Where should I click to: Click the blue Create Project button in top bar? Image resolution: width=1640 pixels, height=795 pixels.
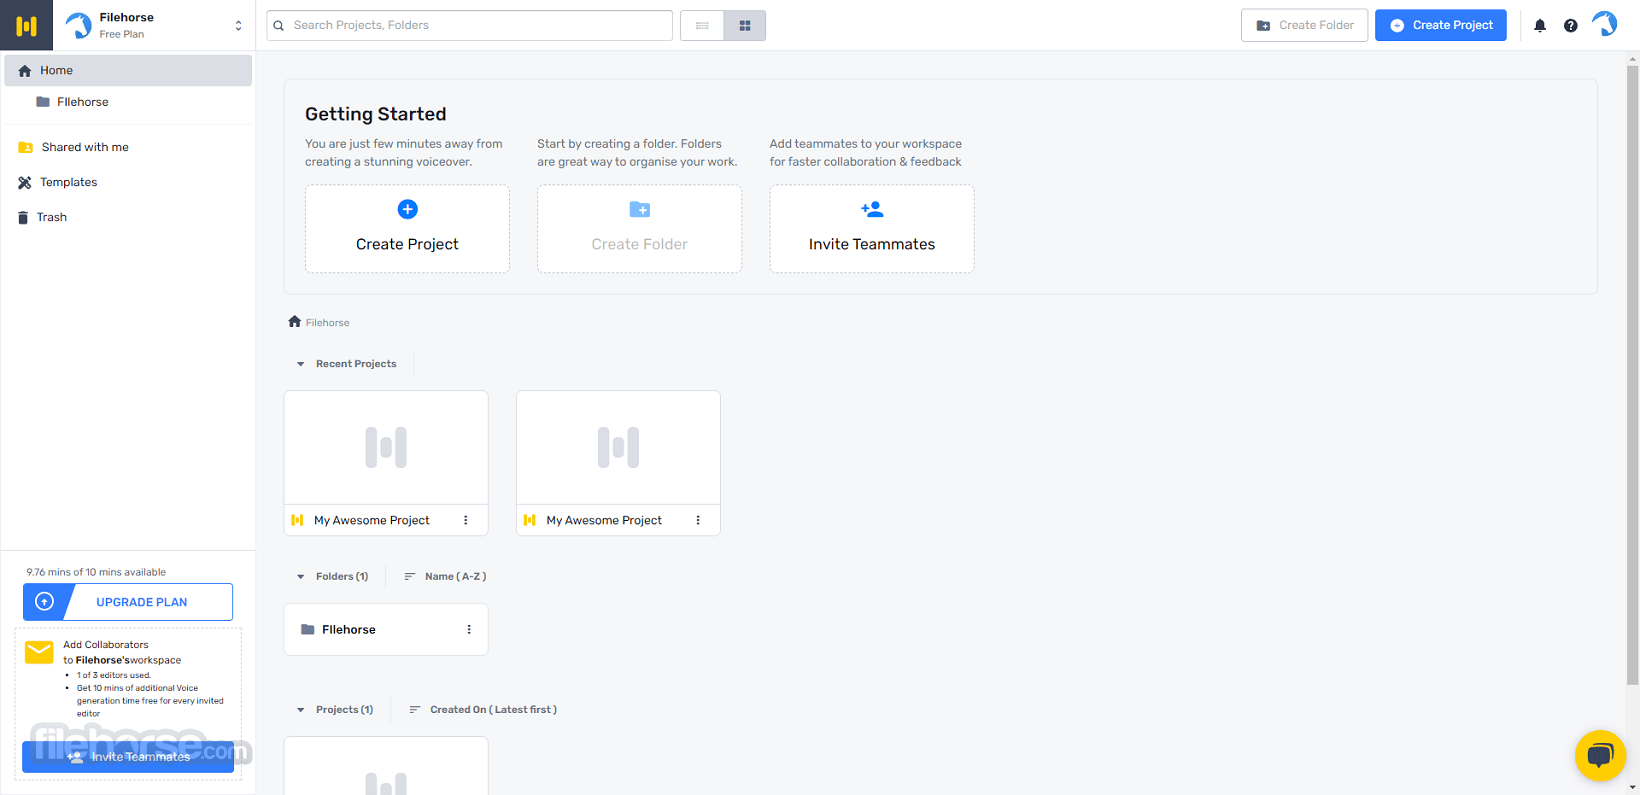click(1440, 25)
